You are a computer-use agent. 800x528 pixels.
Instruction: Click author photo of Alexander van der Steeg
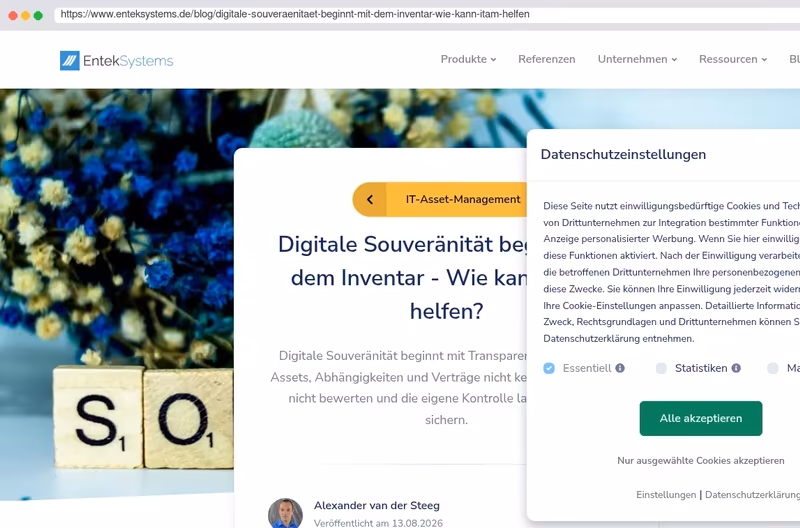pyautogui.click(x=285, y=513)
